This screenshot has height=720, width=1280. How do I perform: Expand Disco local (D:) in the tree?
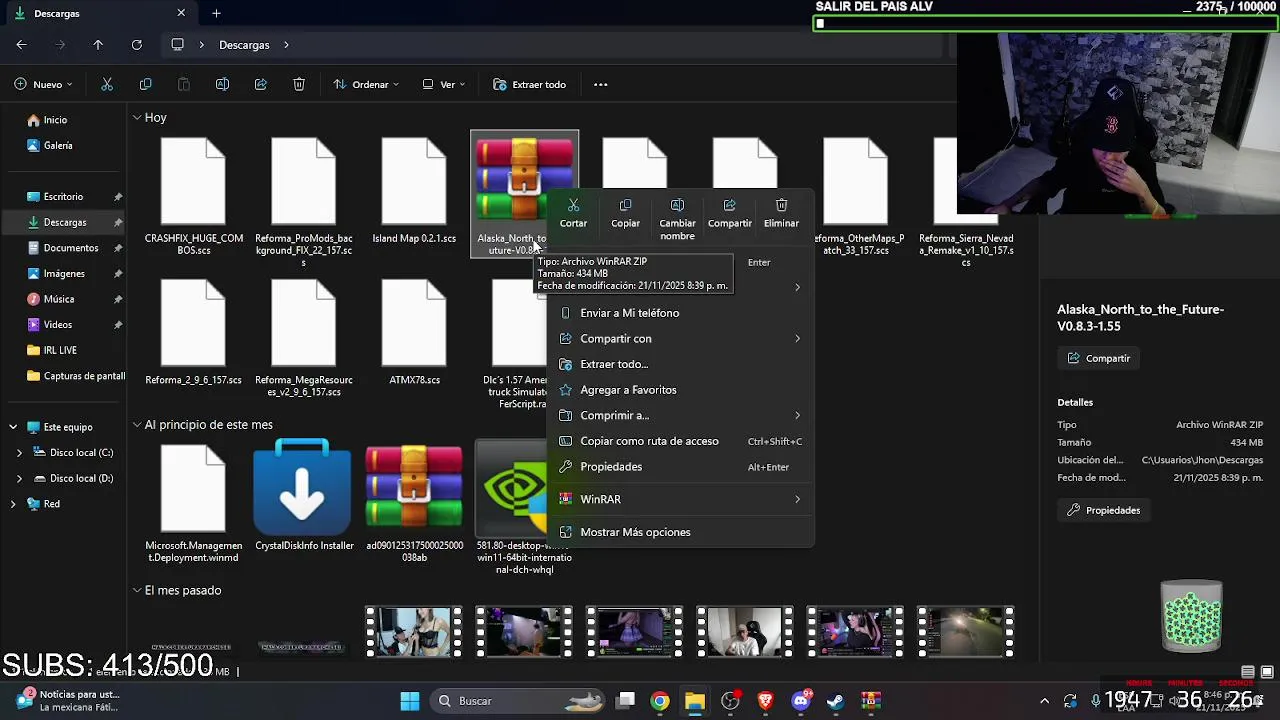(x=19, y=479)
